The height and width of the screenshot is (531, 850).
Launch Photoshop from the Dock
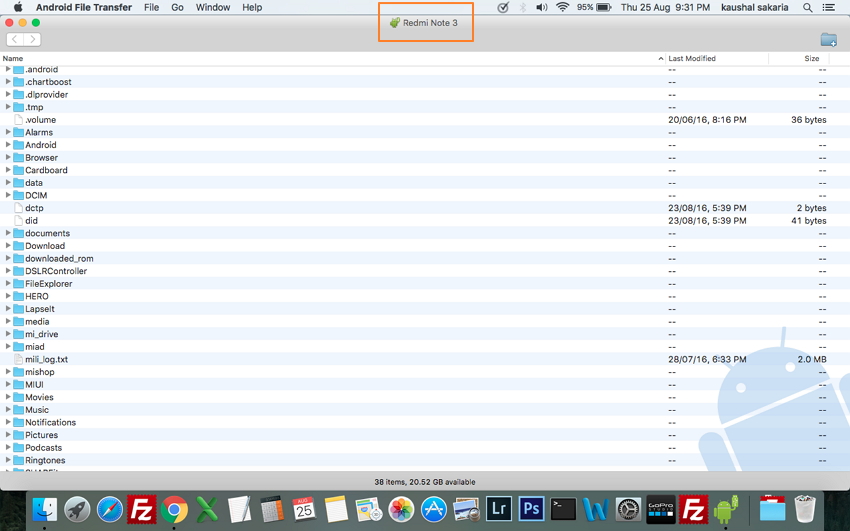531,509
